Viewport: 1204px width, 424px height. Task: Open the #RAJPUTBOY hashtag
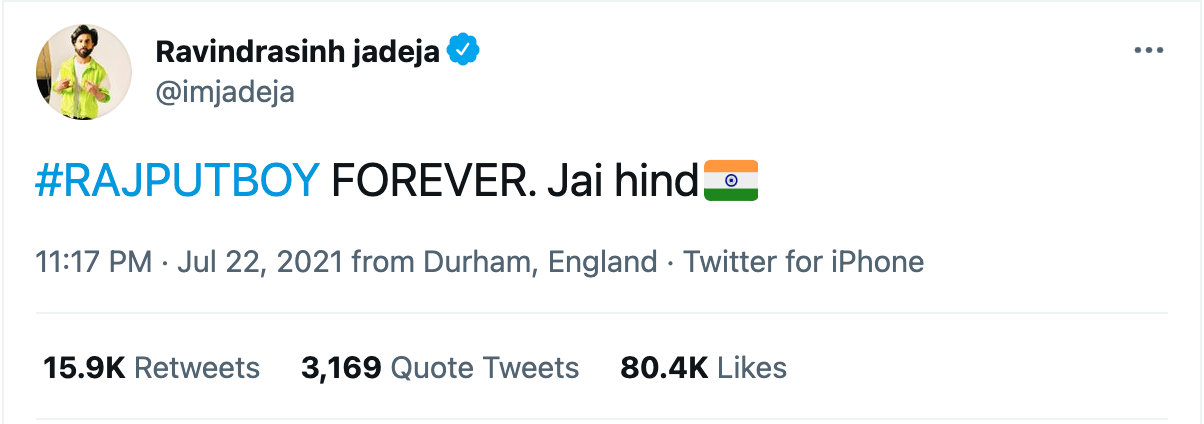(177, 182)
